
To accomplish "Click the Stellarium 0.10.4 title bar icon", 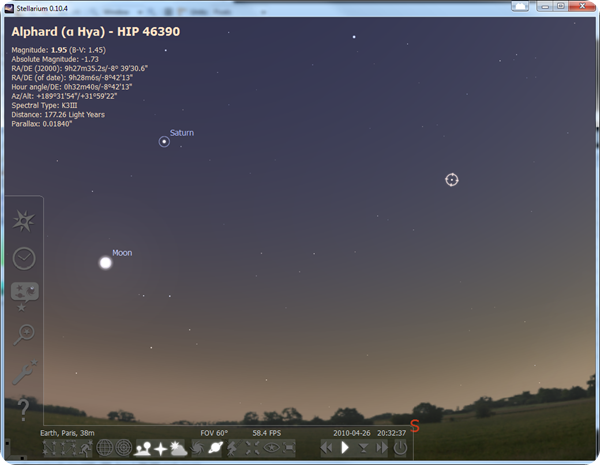I will click(9, 8).
